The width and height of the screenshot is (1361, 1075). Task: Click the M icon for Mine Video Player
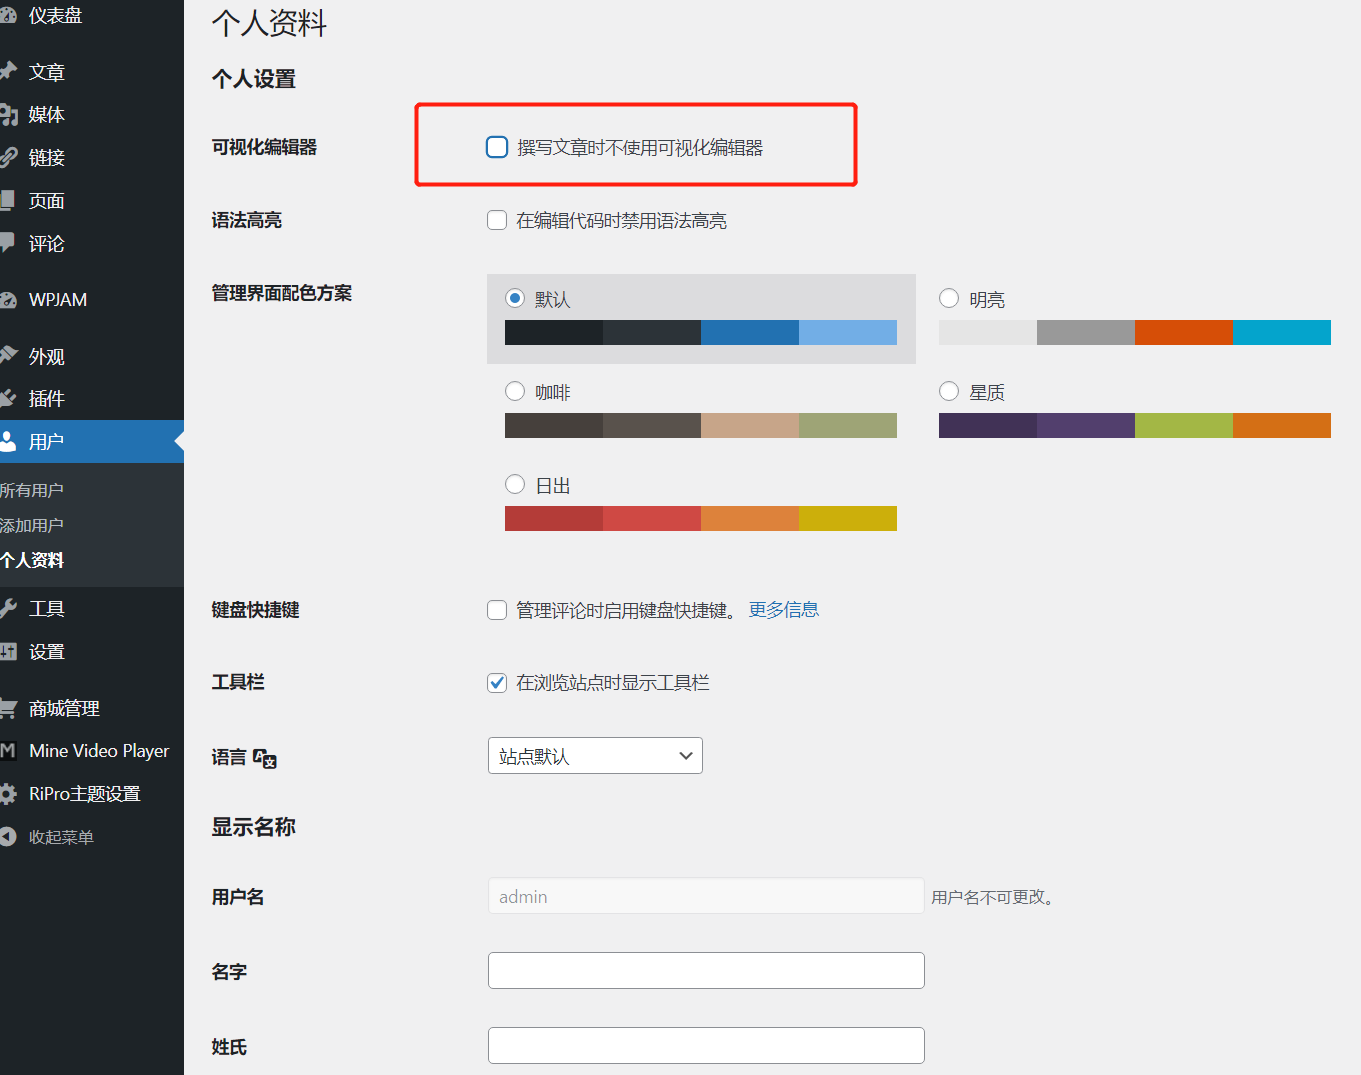(8, 751)
